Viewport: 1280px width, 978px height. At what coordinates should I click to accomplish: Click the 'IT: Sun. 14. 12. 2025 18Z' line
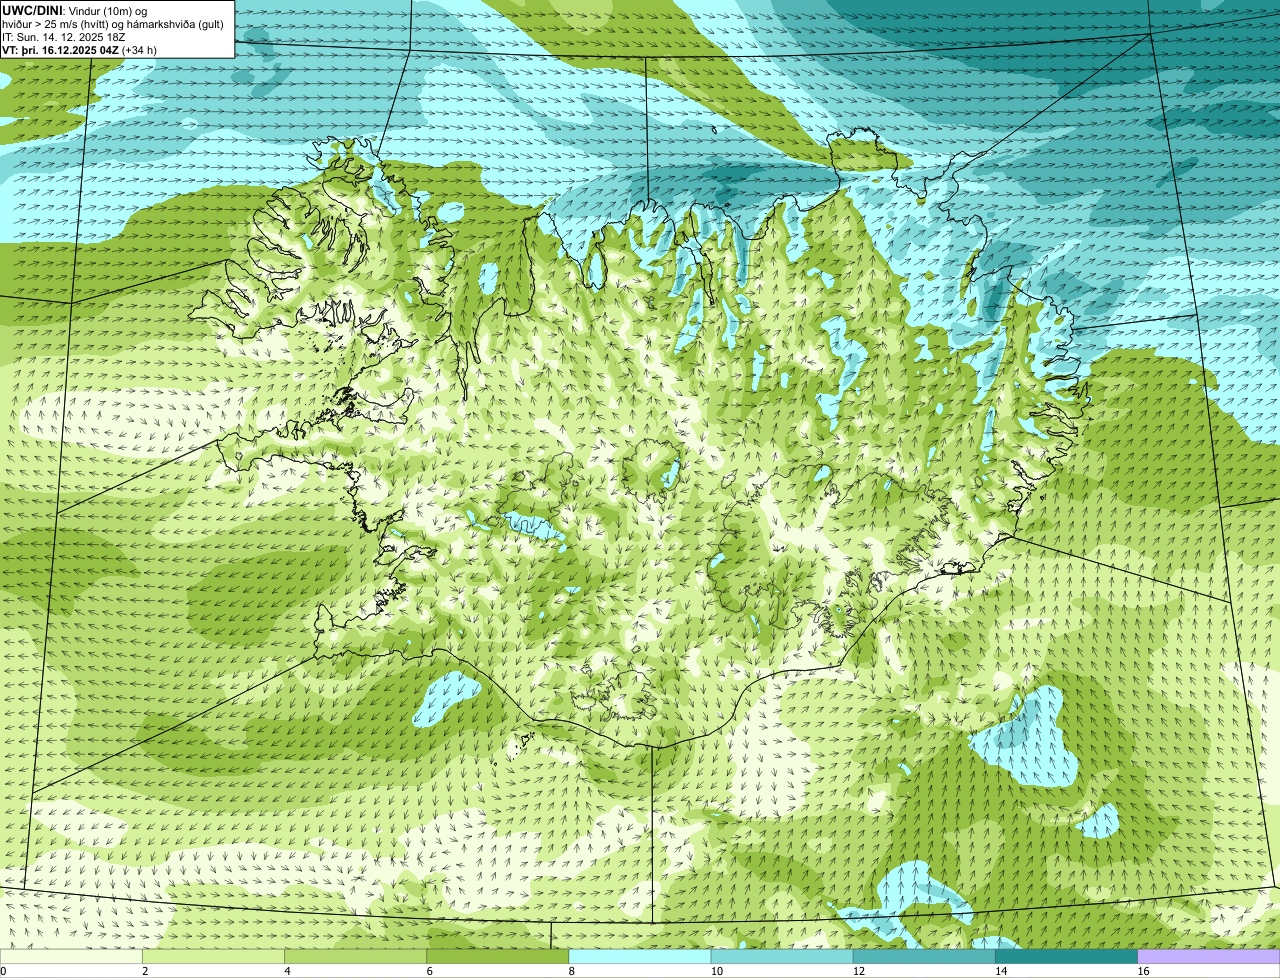[64, 36]
